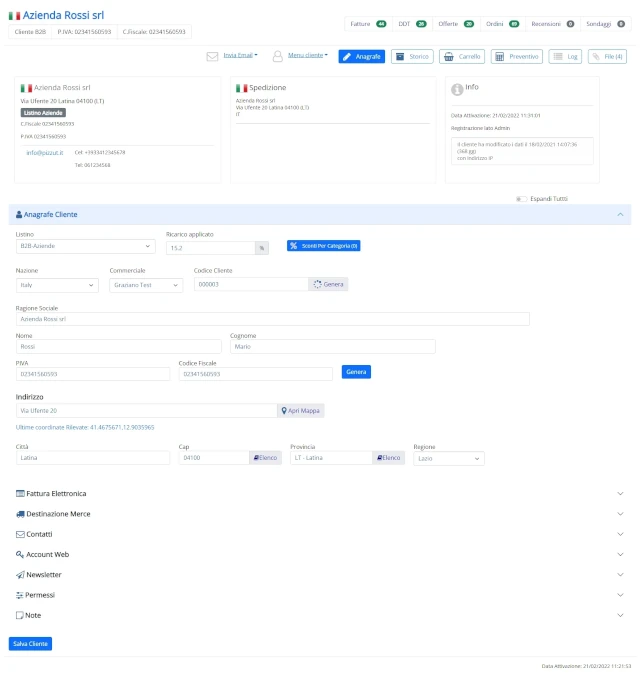Click the user icon beside Menu cliente
Viewport: 640px width, 684px height.
[x=277, y=56]
